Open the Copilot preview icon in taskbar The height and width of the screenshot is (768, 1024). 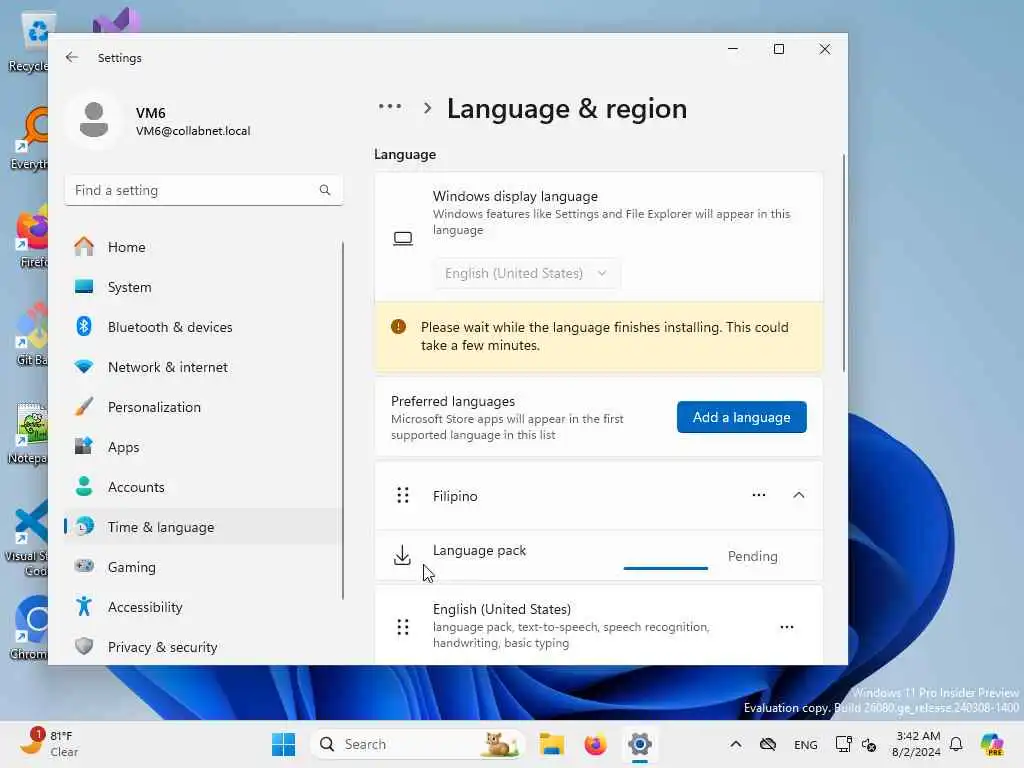(x=992, y=744)
